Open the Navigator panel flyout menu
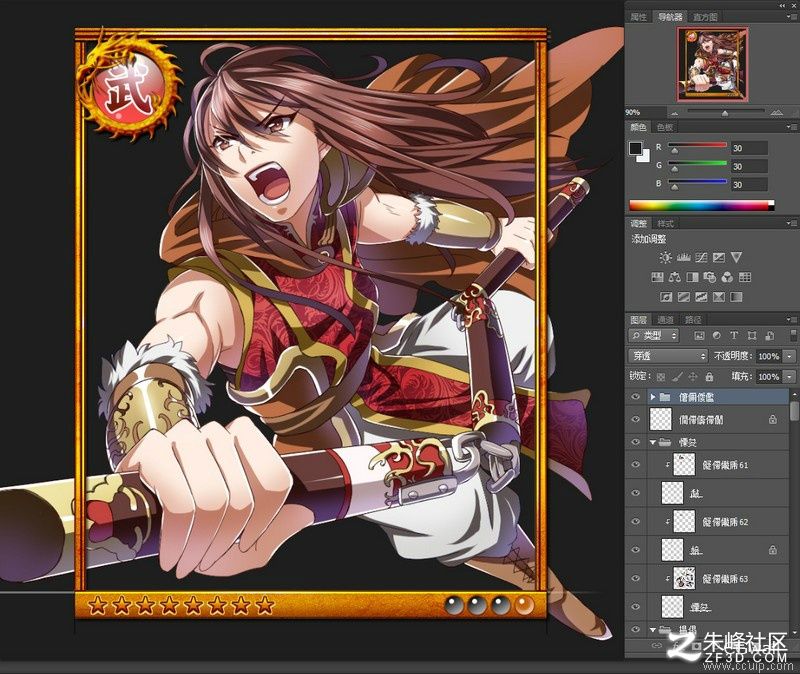The image size is (800, 674). 792,17
